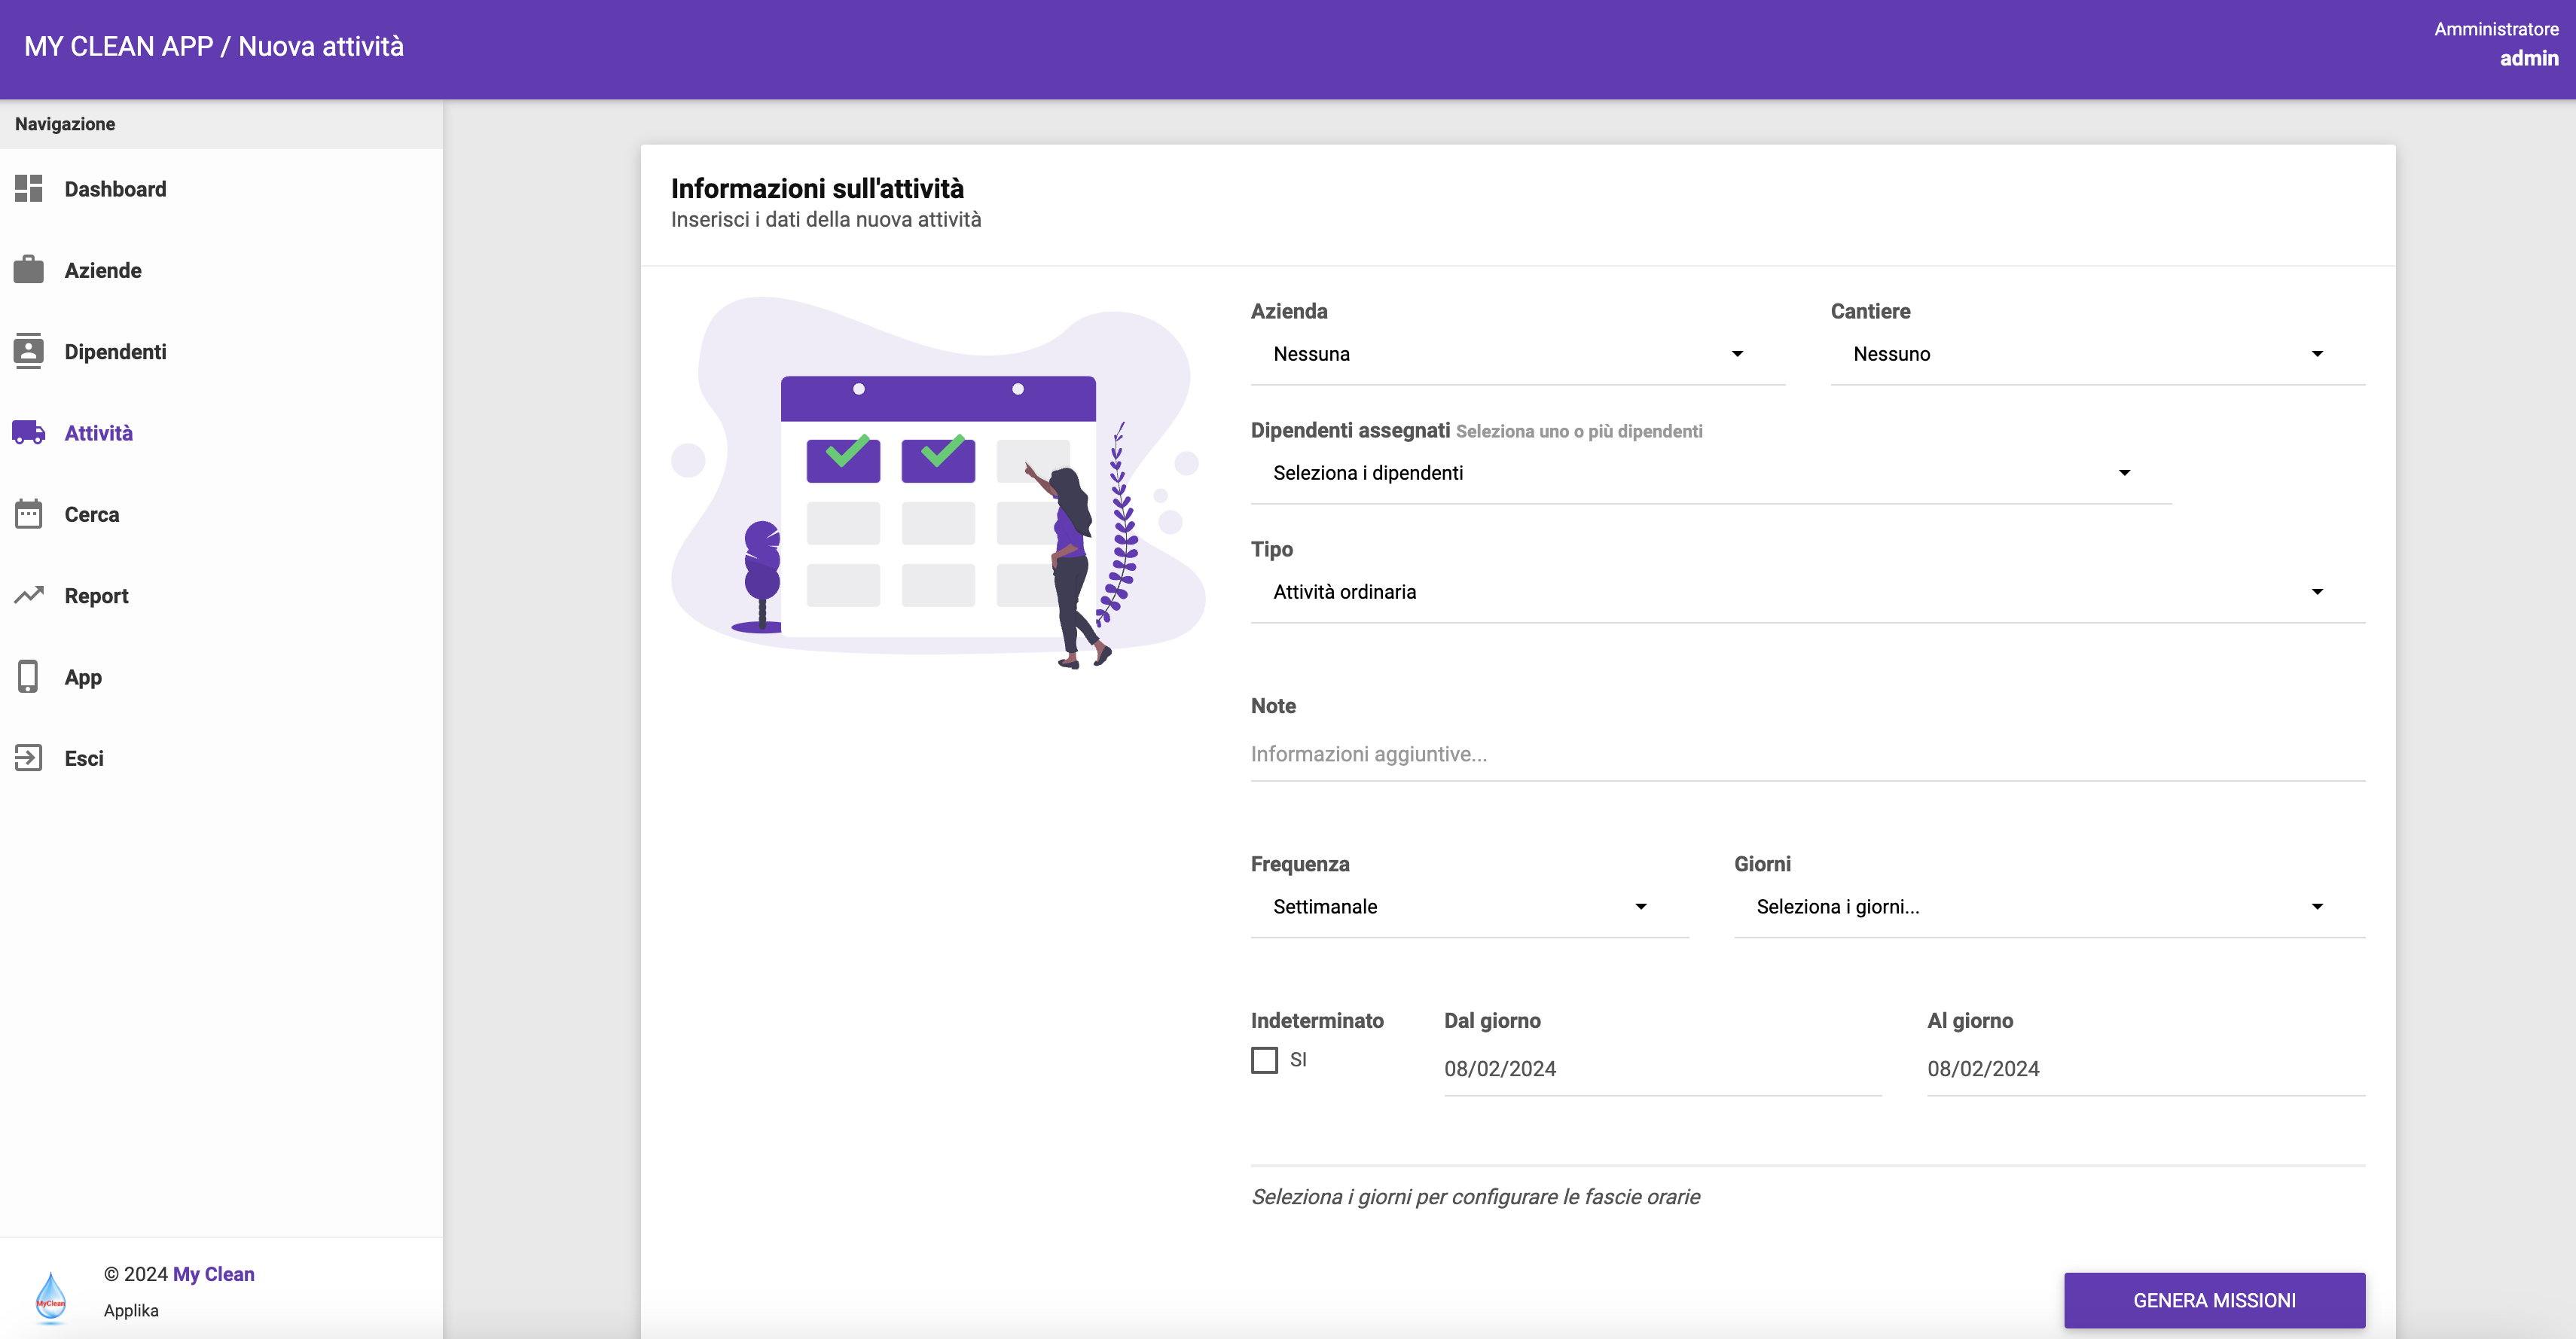This screenshot has width=2576, height=1339.
Task: Click the Report trend line icon
Action: point(29,595)
